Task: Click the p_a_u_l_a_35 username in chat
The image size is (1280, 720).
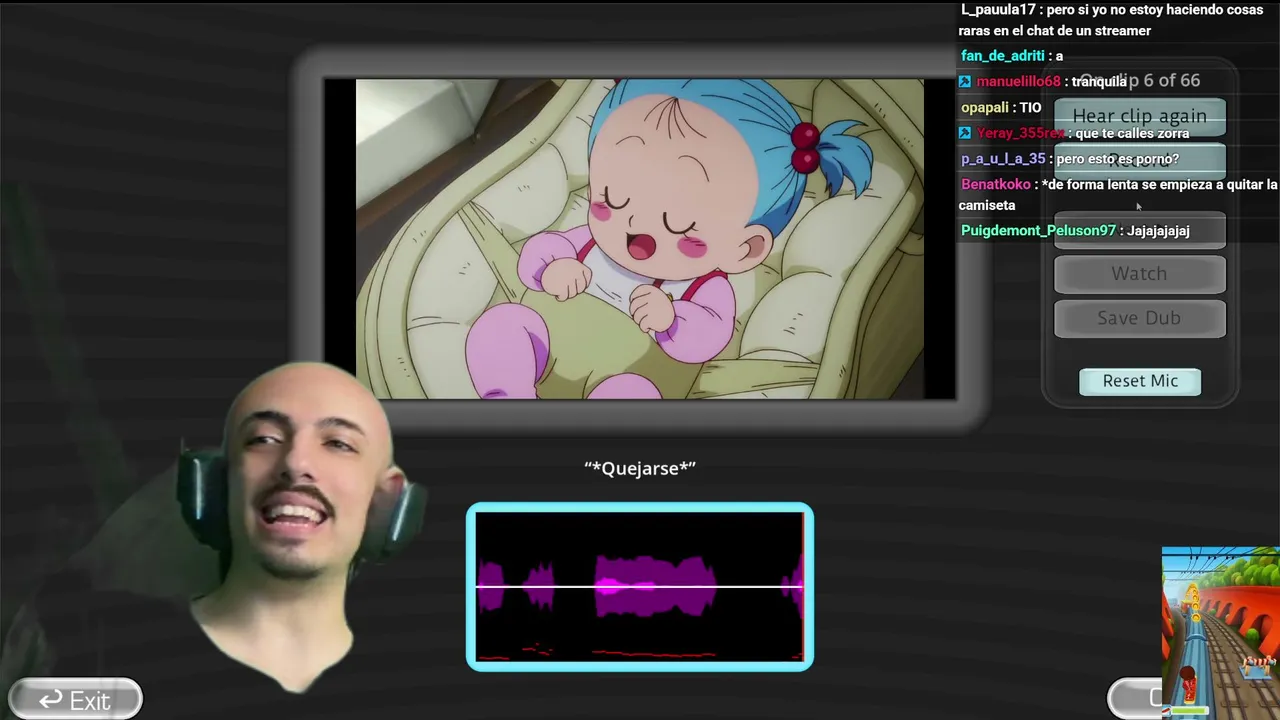Action: pyautogui.click(x=1003, y=159)
